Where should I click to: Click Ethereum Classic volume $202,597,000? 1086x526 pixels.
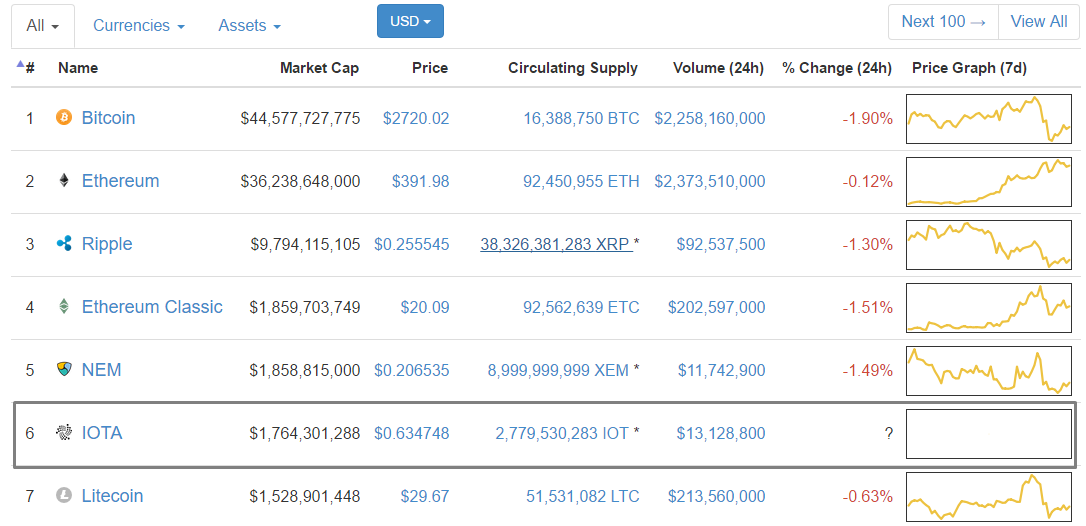[x=717, y=308]
